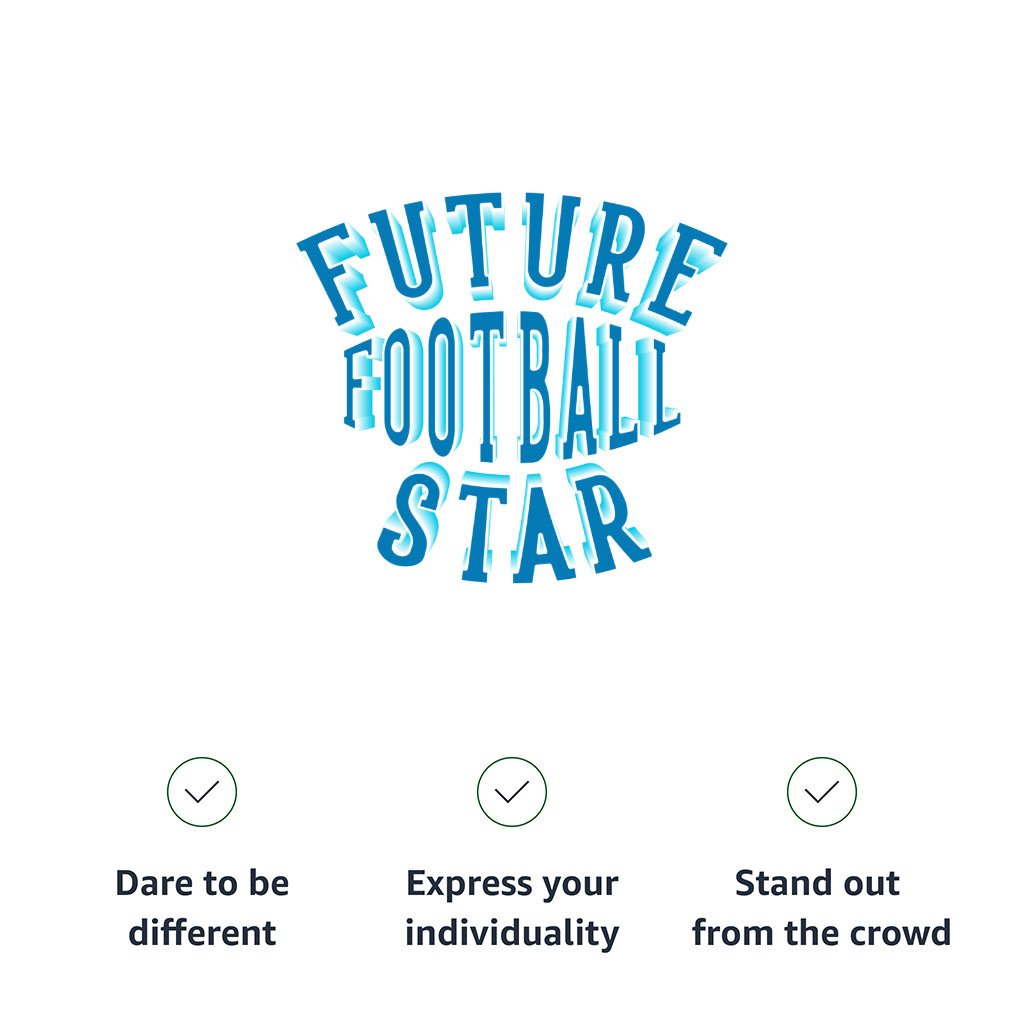Click the checkmark above "Dare to be different"
The width and height of the screenshot is (1024, 1024).
click(202, 792)
